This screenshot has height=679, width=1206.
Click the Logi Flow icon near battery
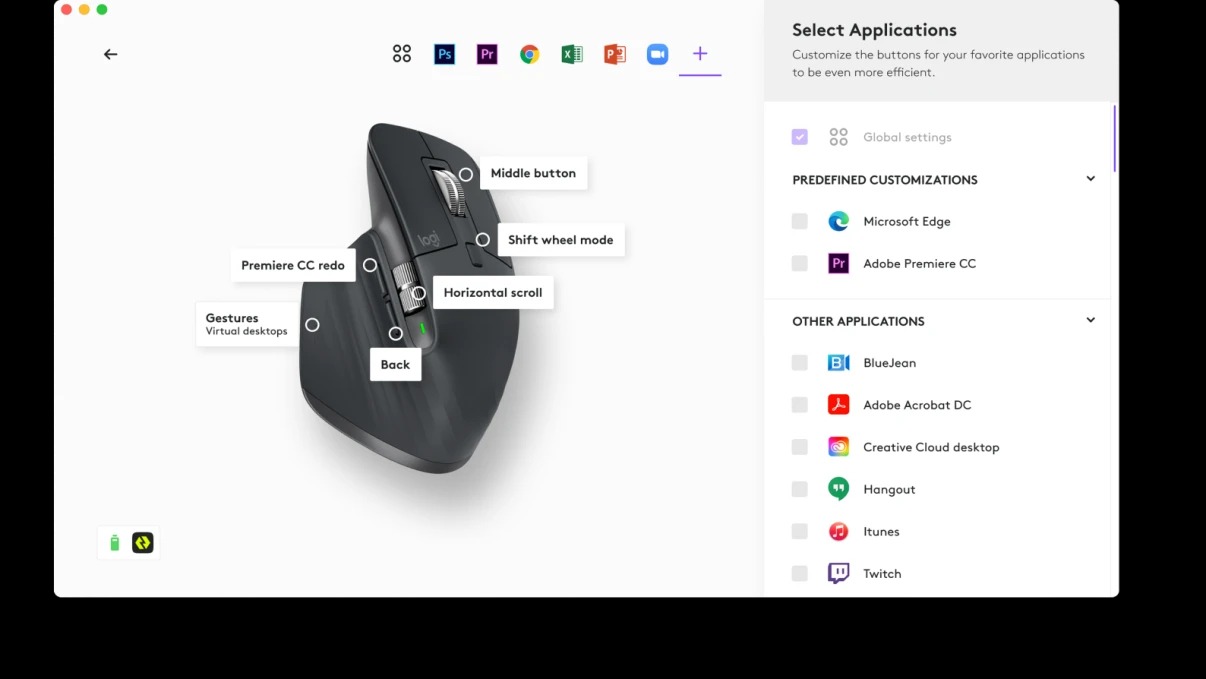[143, 543]
